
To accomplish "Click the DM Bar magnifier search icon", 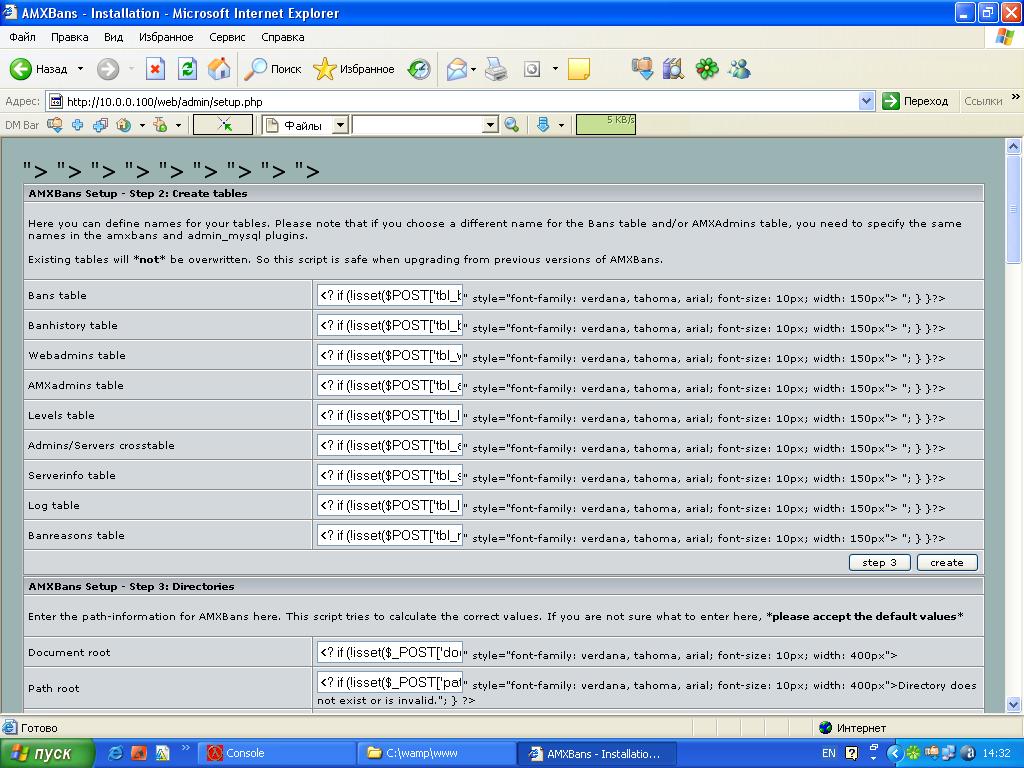I will click(x=511, y=125).
